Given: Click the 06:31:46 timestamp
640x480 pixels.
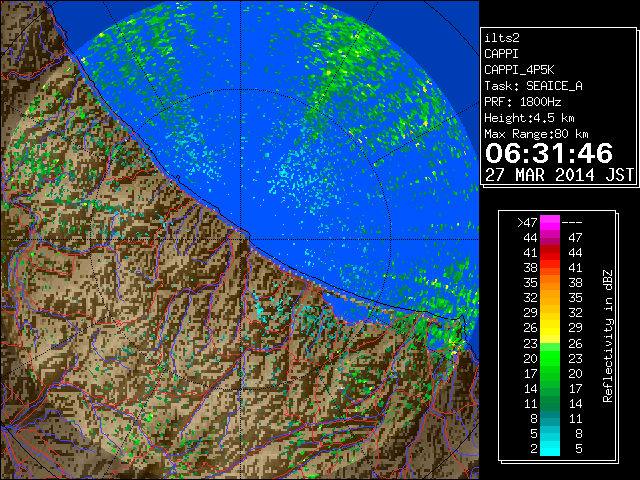Looking at the screenshot, I should (549, 153).
